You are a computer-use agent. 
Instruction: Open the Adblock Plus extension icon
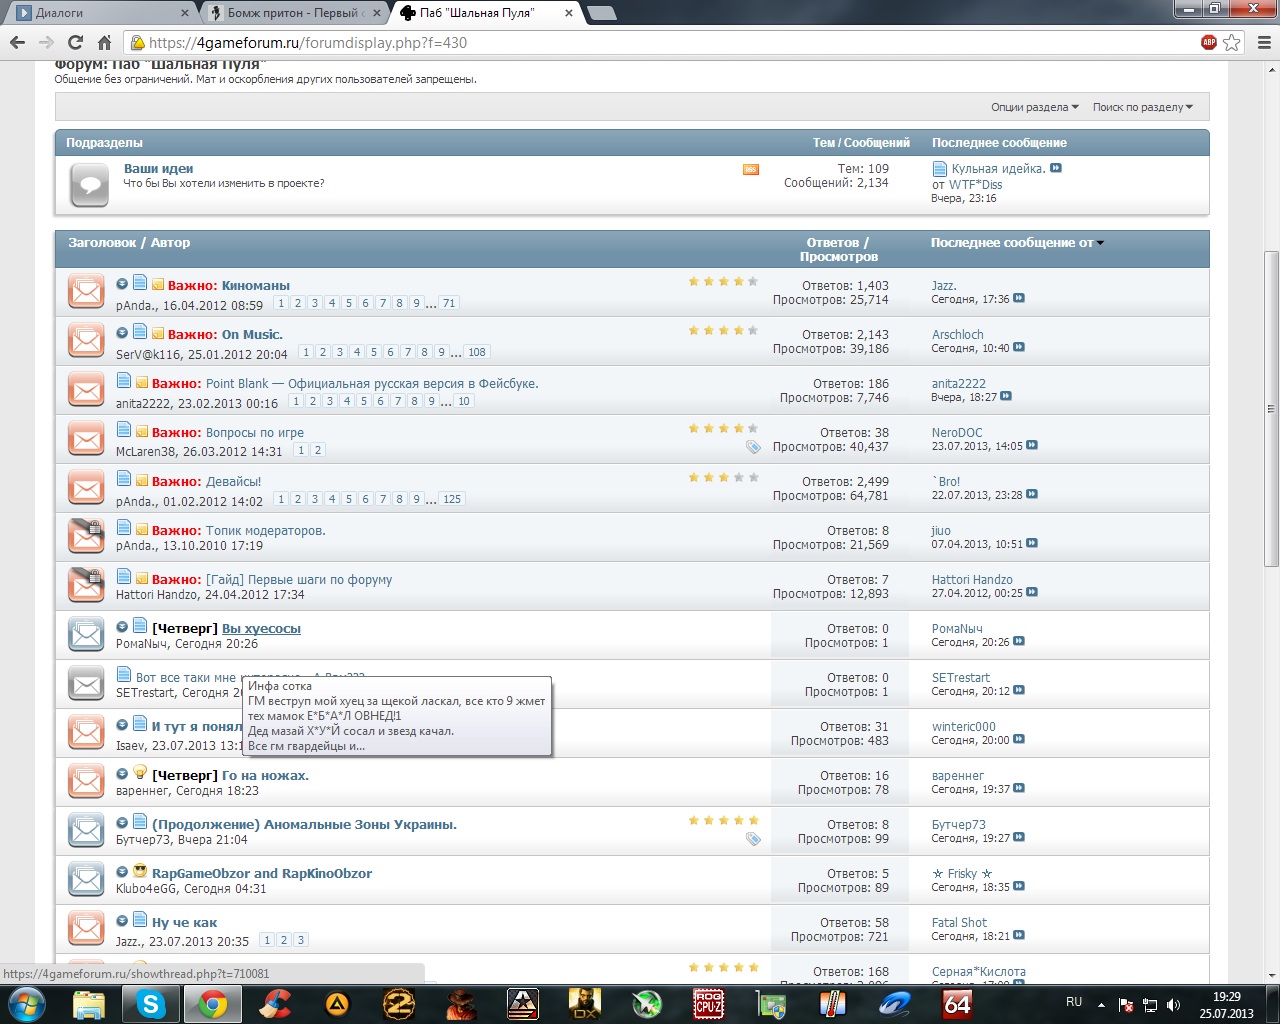(1209, 42)
